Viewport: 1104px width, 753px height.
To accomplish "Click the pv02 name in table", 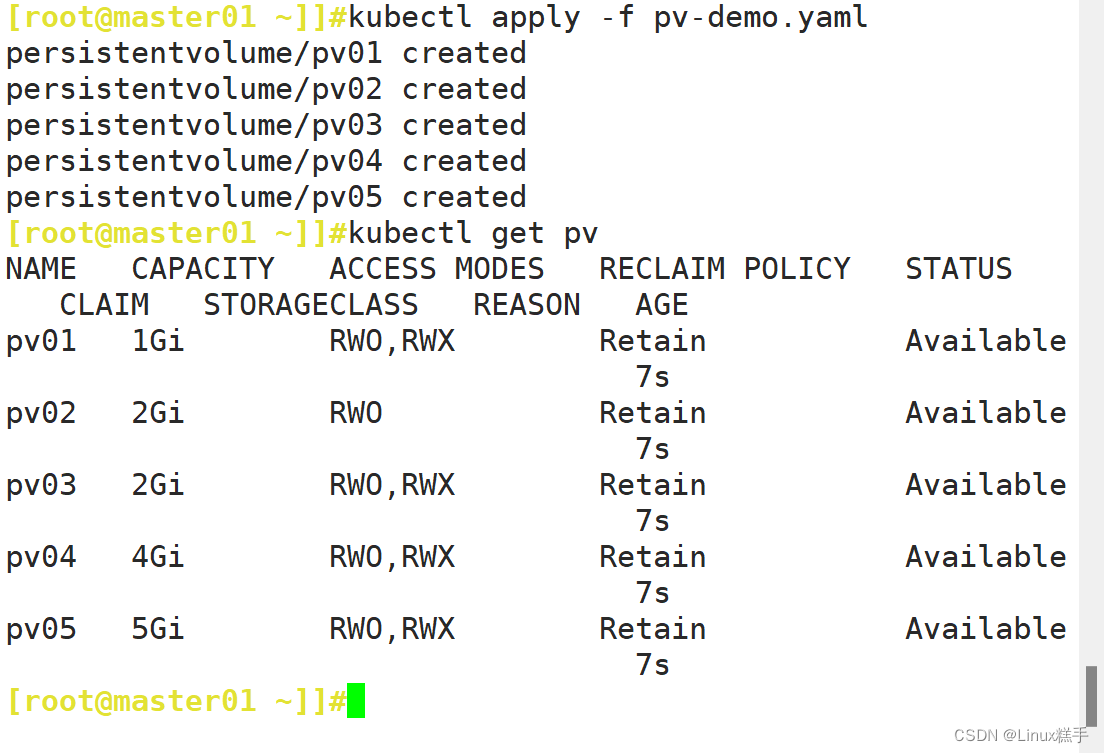I will tap(41, 413).
